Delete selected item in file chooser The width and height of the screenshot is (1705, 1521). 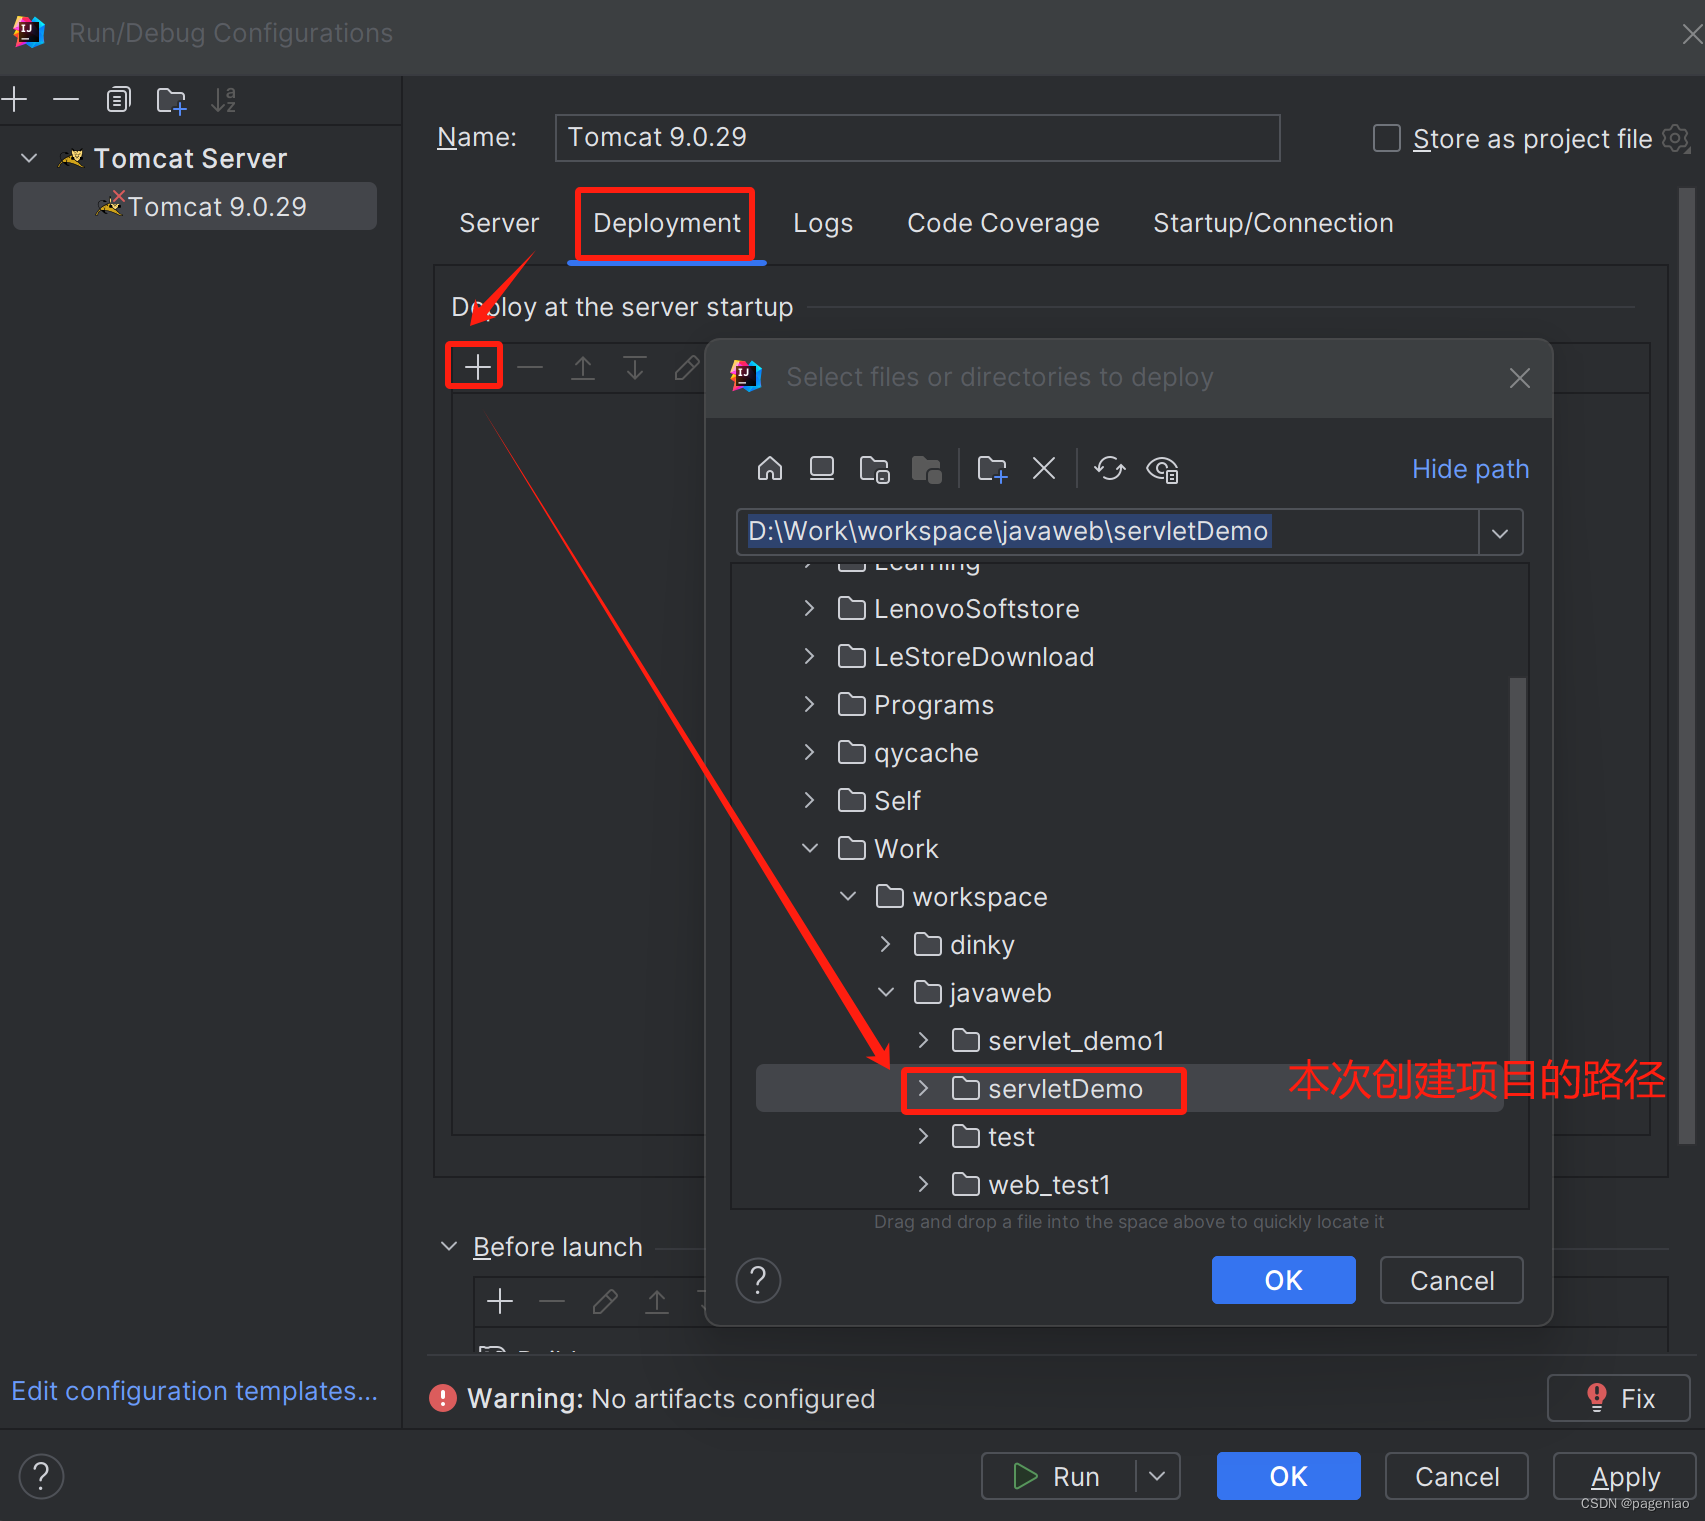pyautogui.click(x=1044, y=468)
